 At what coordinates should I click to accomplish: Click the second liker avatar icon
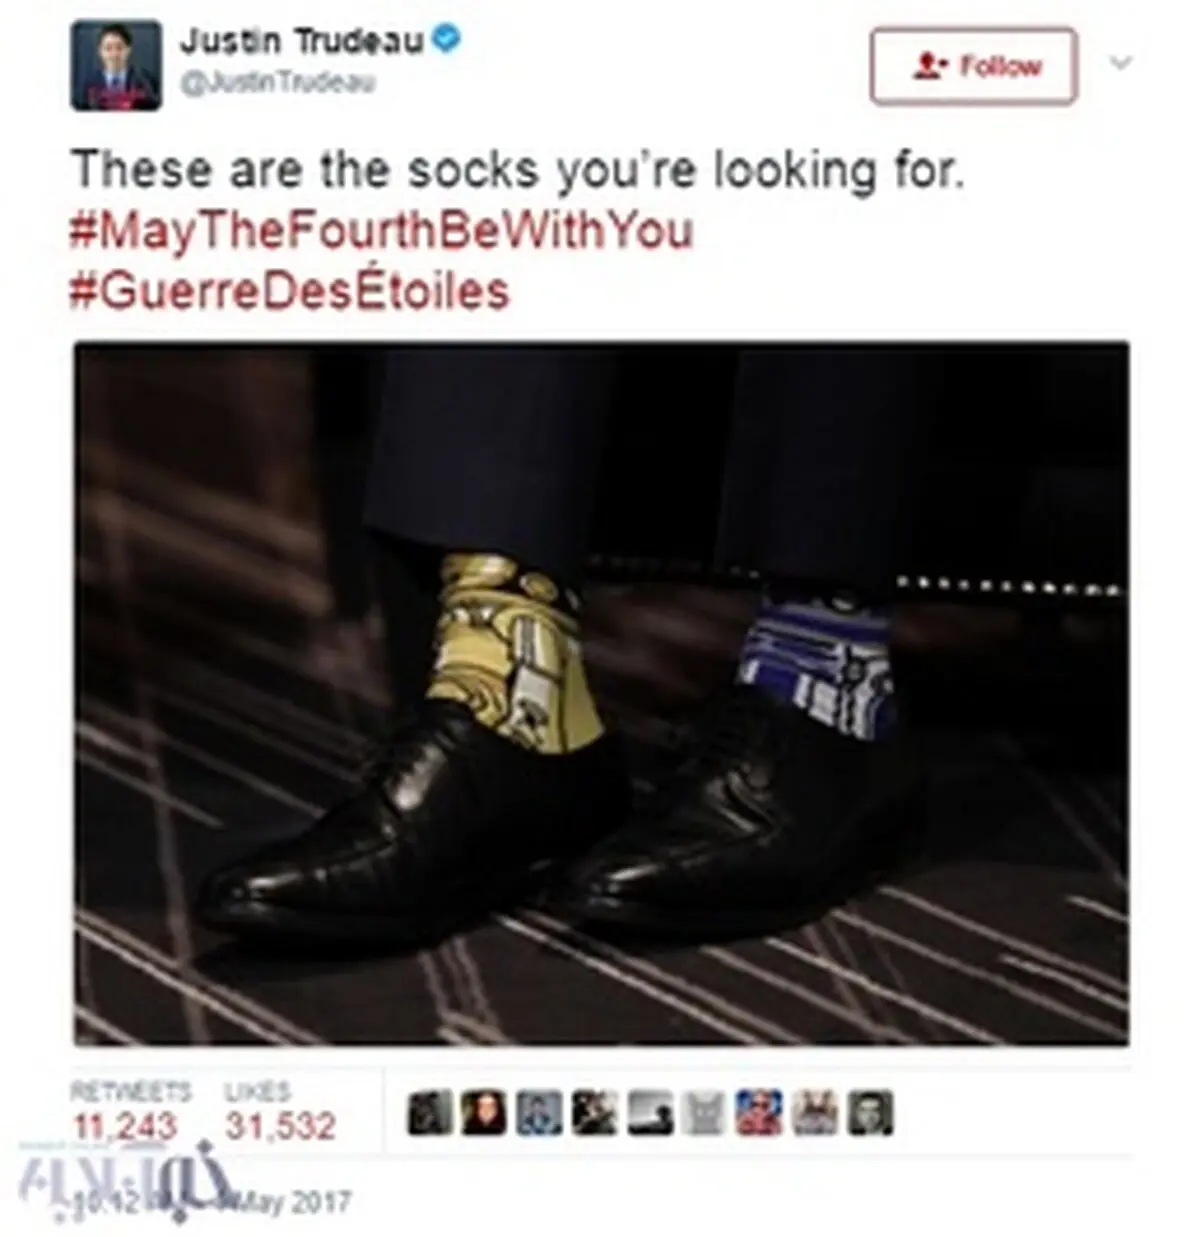pyautogui.click(x=484, y=1113)
